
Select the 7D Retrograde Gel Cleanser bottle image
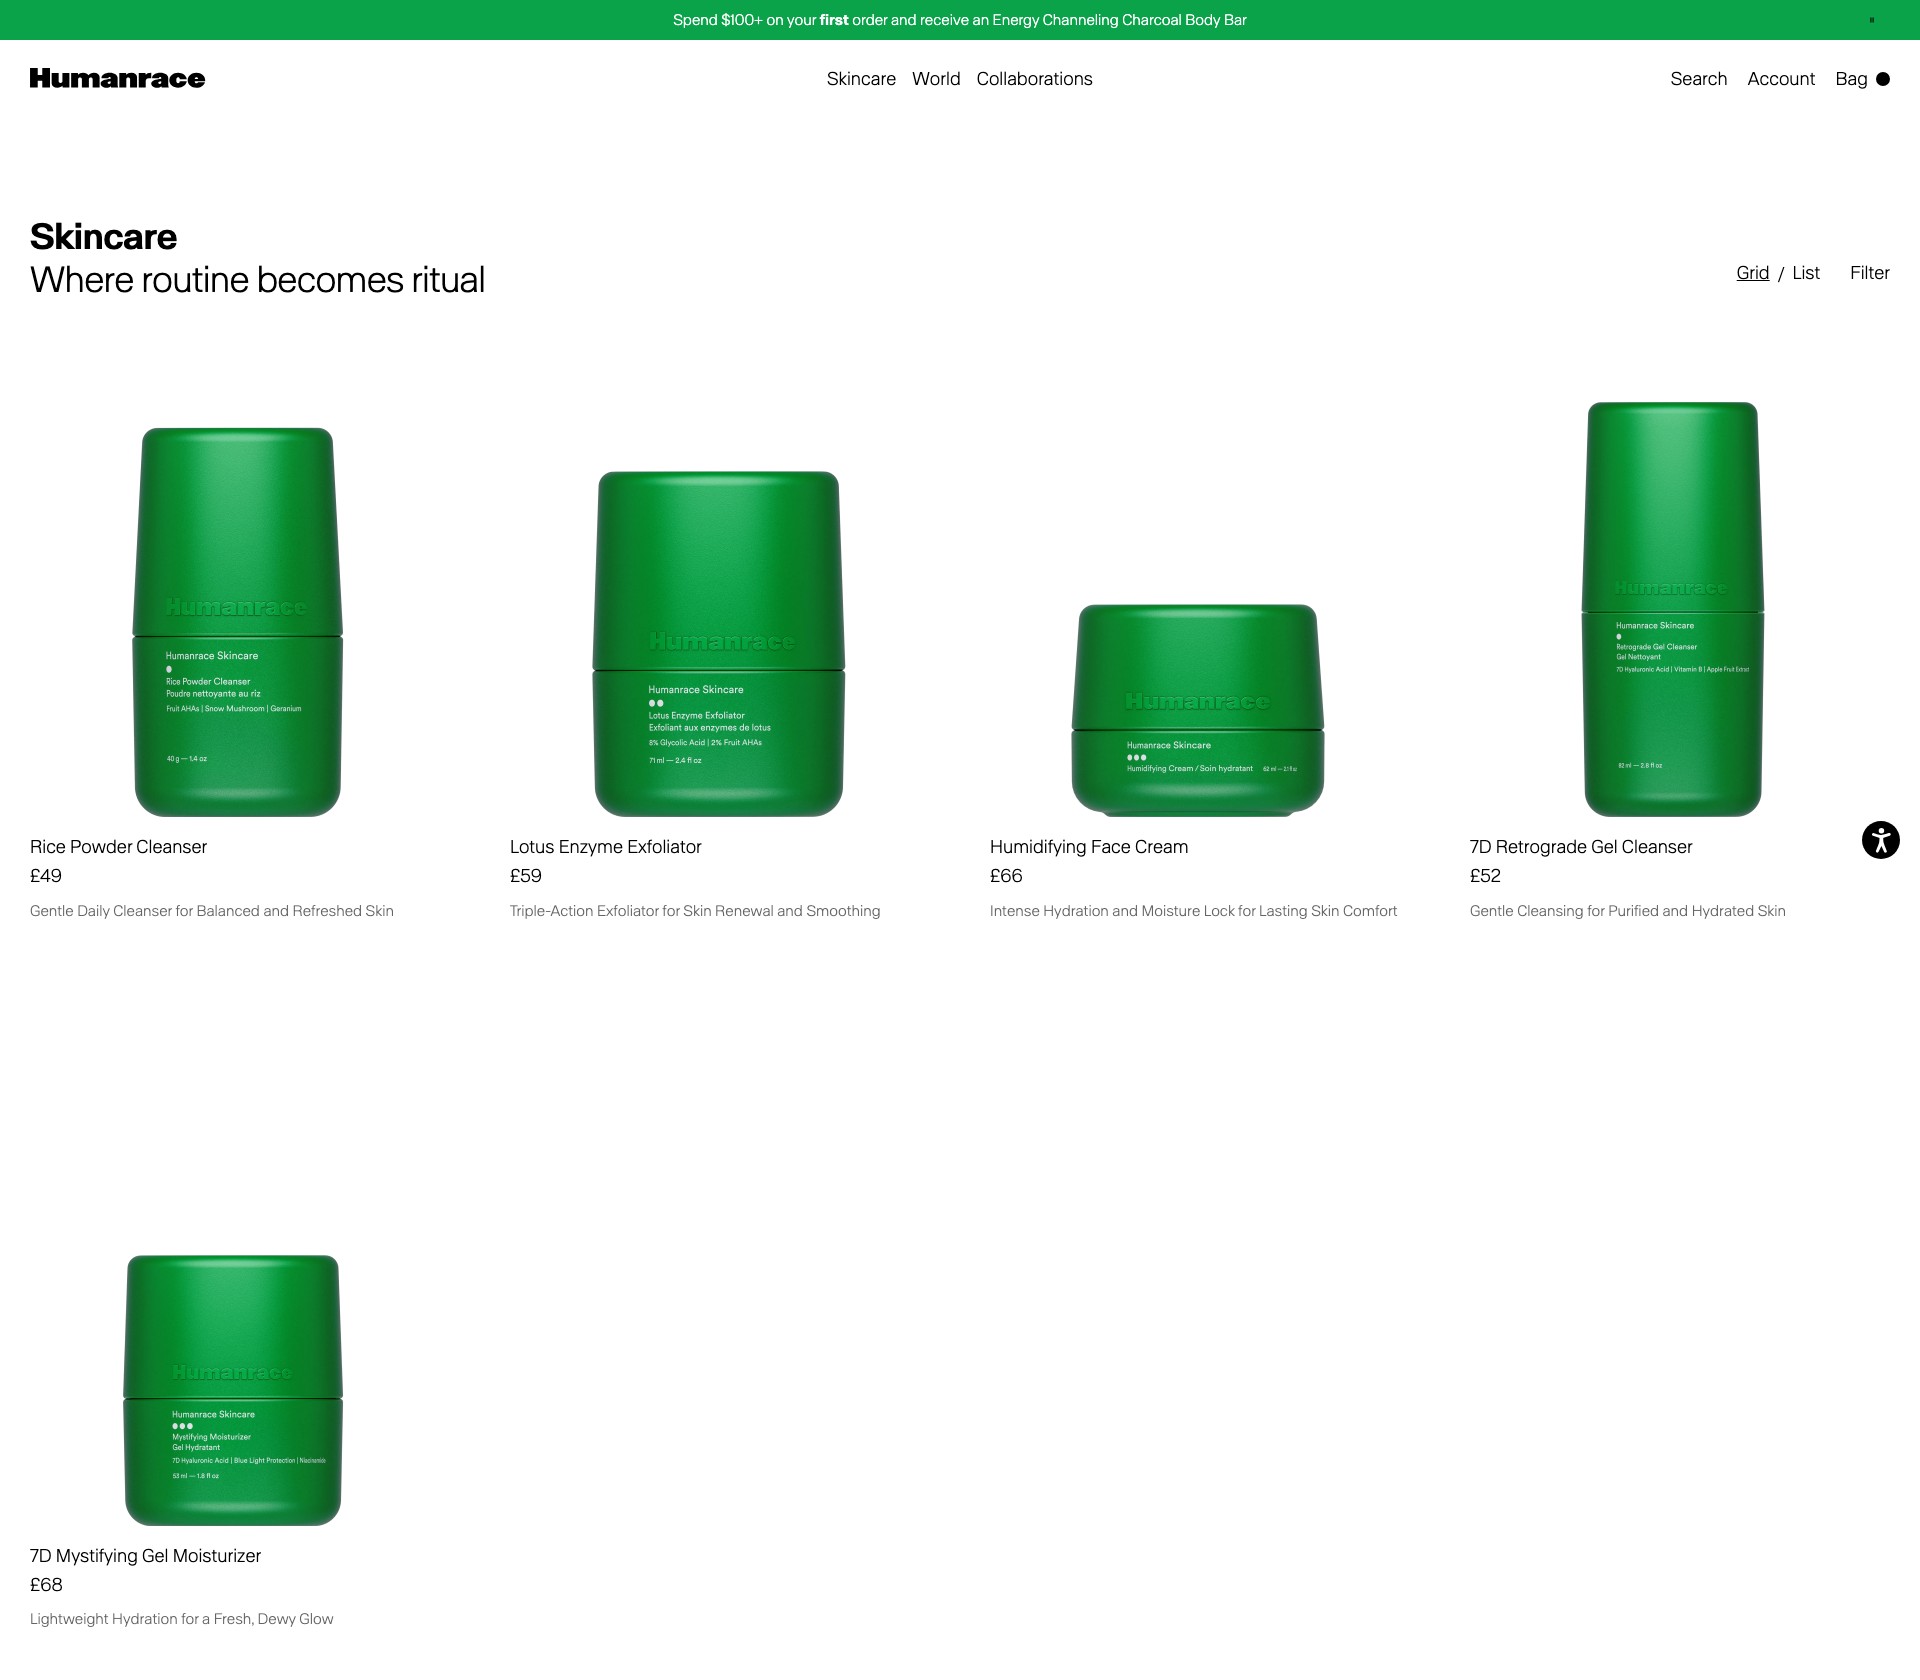[x=1672, y=609]
